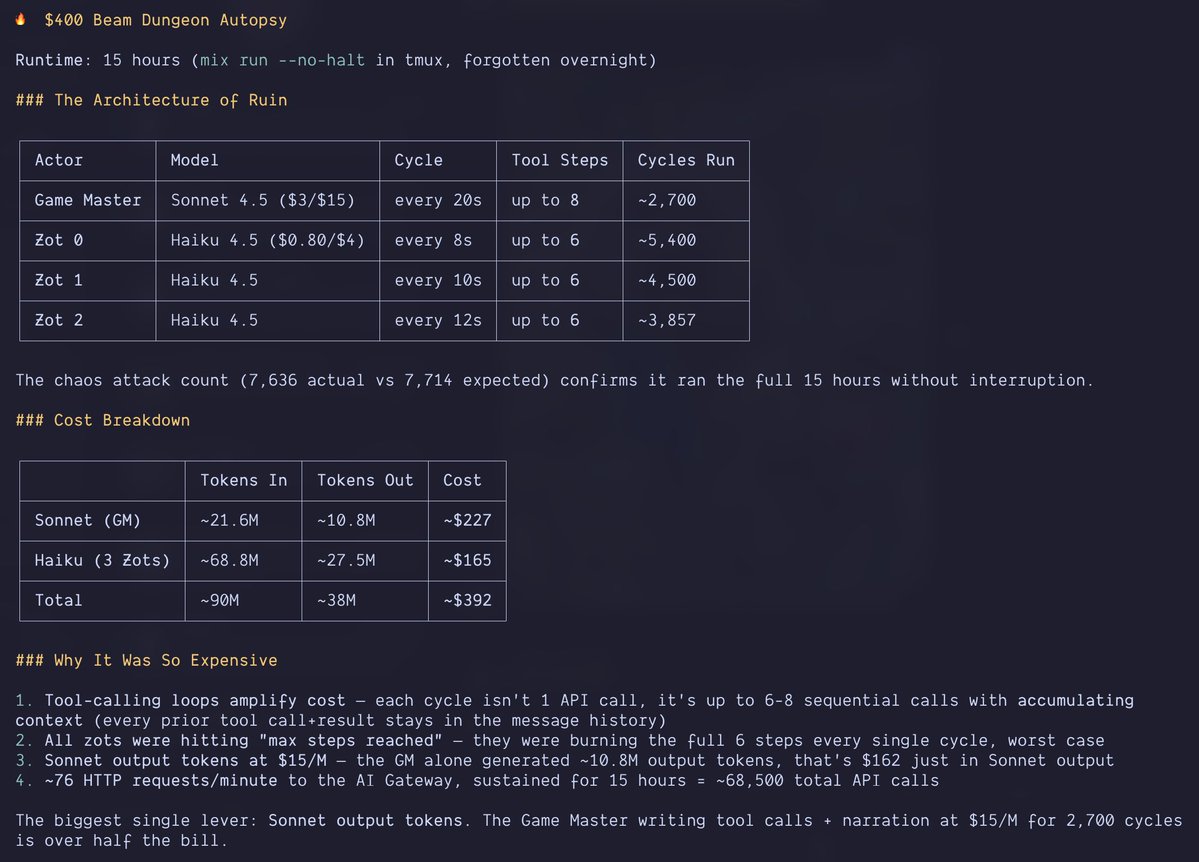Click the 'Cycles Run' column header
This screenshot has width=1199, height=862.
pos(686,160)
